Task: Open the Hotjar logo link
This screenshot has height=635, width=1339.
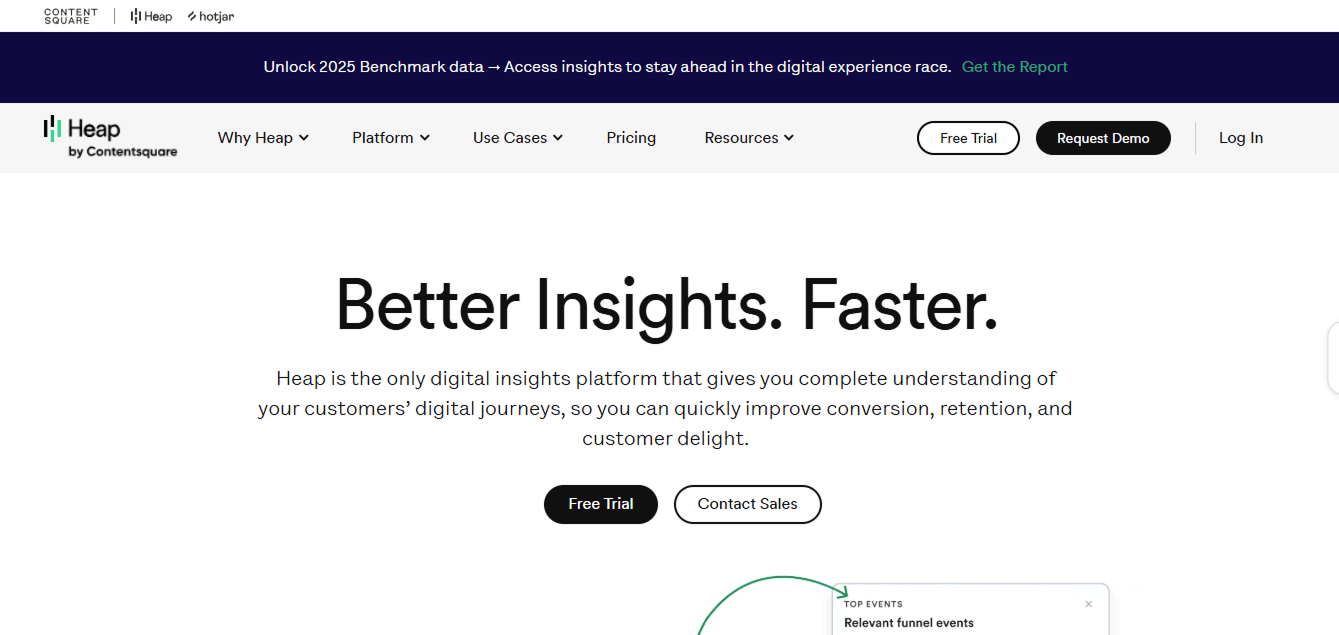Action: 211,16
